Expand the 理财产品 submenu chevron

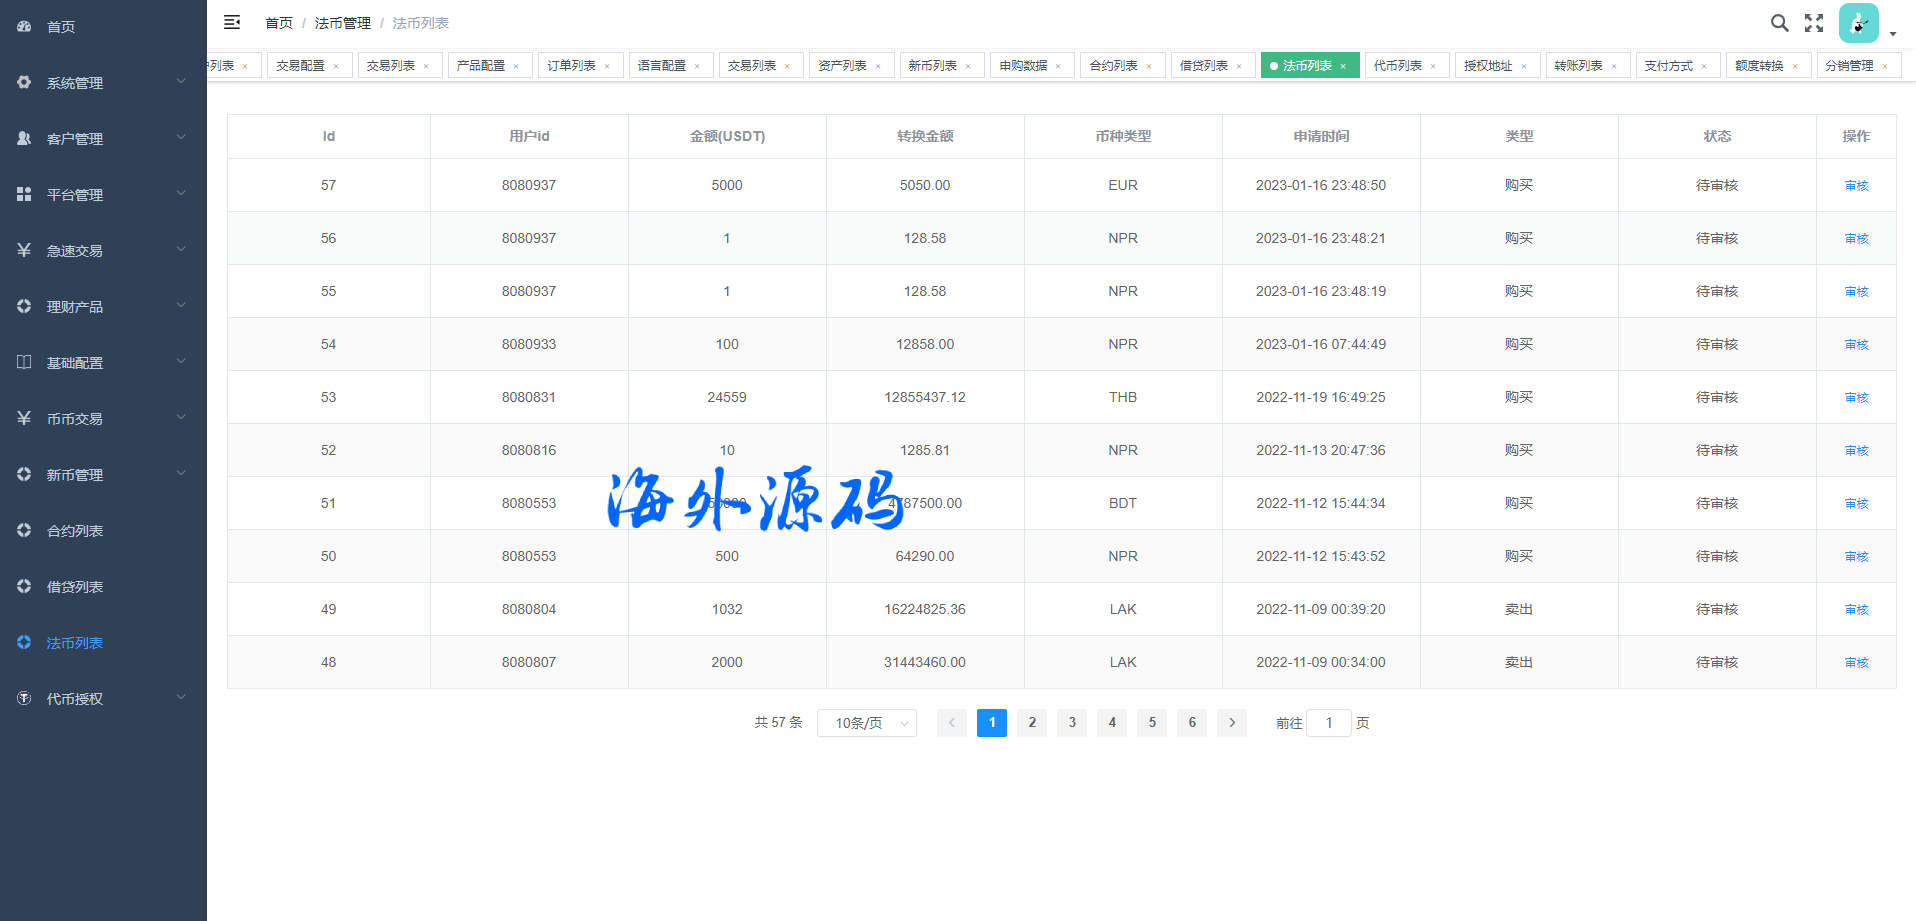pos(181,306)
